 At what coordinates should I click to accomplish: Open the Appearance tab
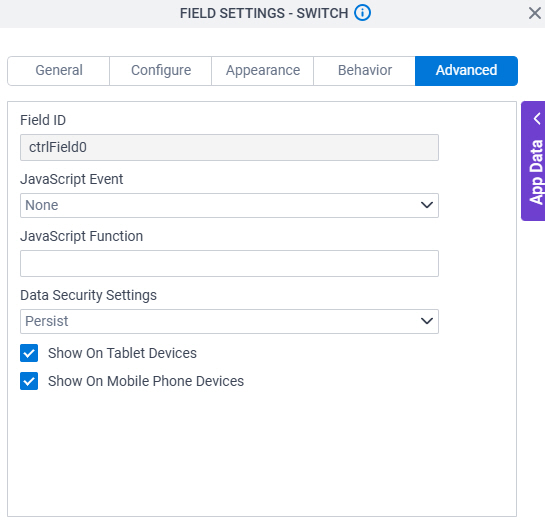click(x=263, y=71)
